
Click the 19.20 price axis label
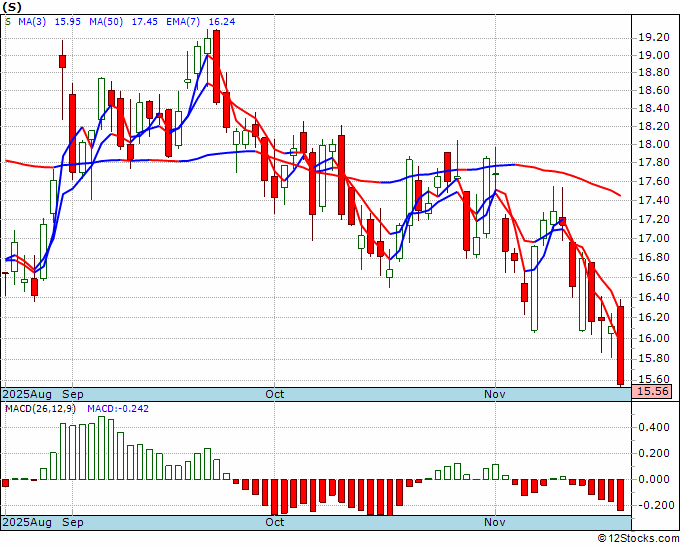pos(654,37)
